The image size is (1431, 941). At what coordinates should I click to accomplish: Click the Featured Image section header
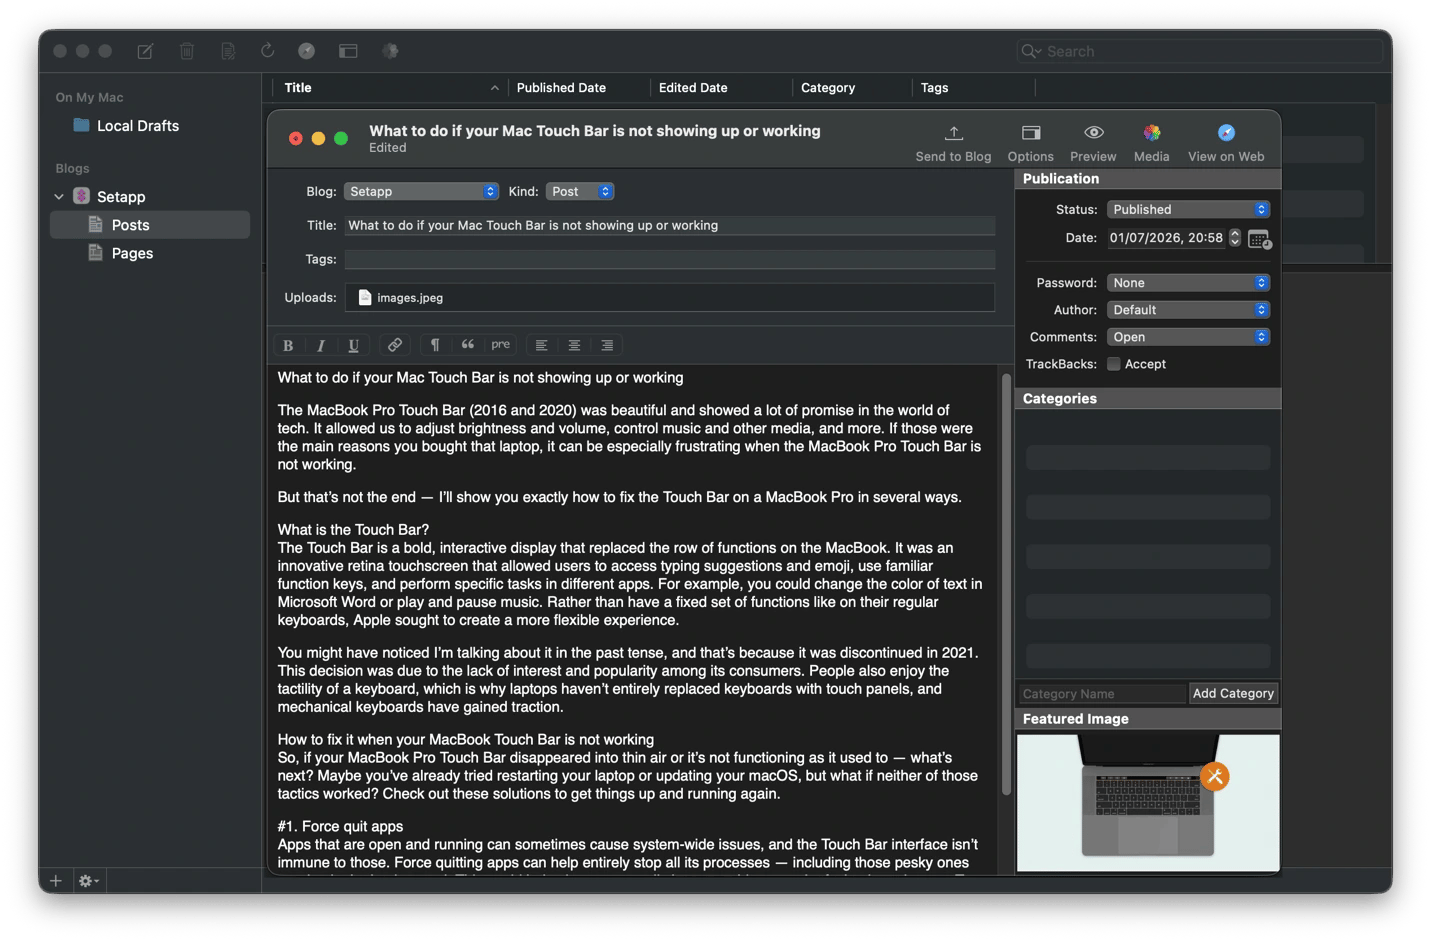pyautogui.click(x=1148, y=719)
